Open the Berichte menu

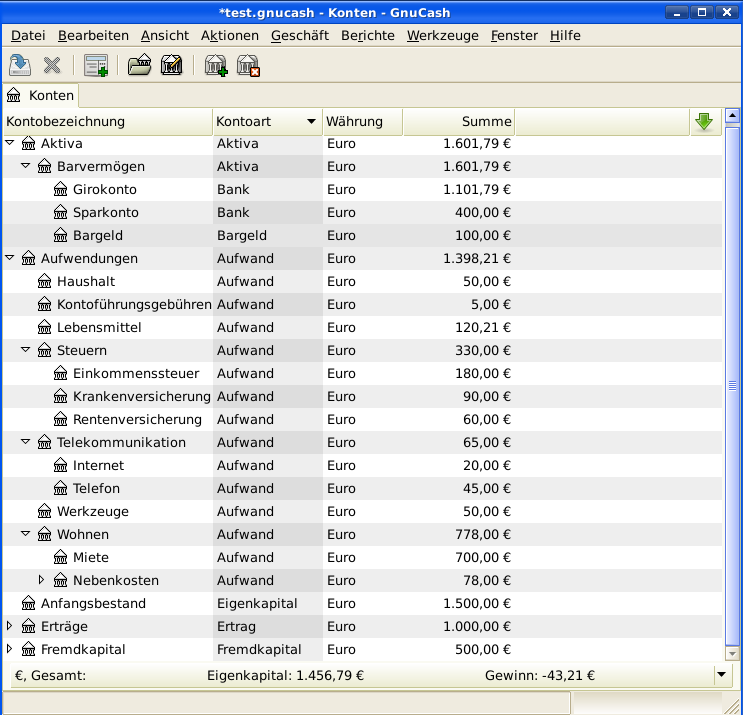tap(367, 35)
